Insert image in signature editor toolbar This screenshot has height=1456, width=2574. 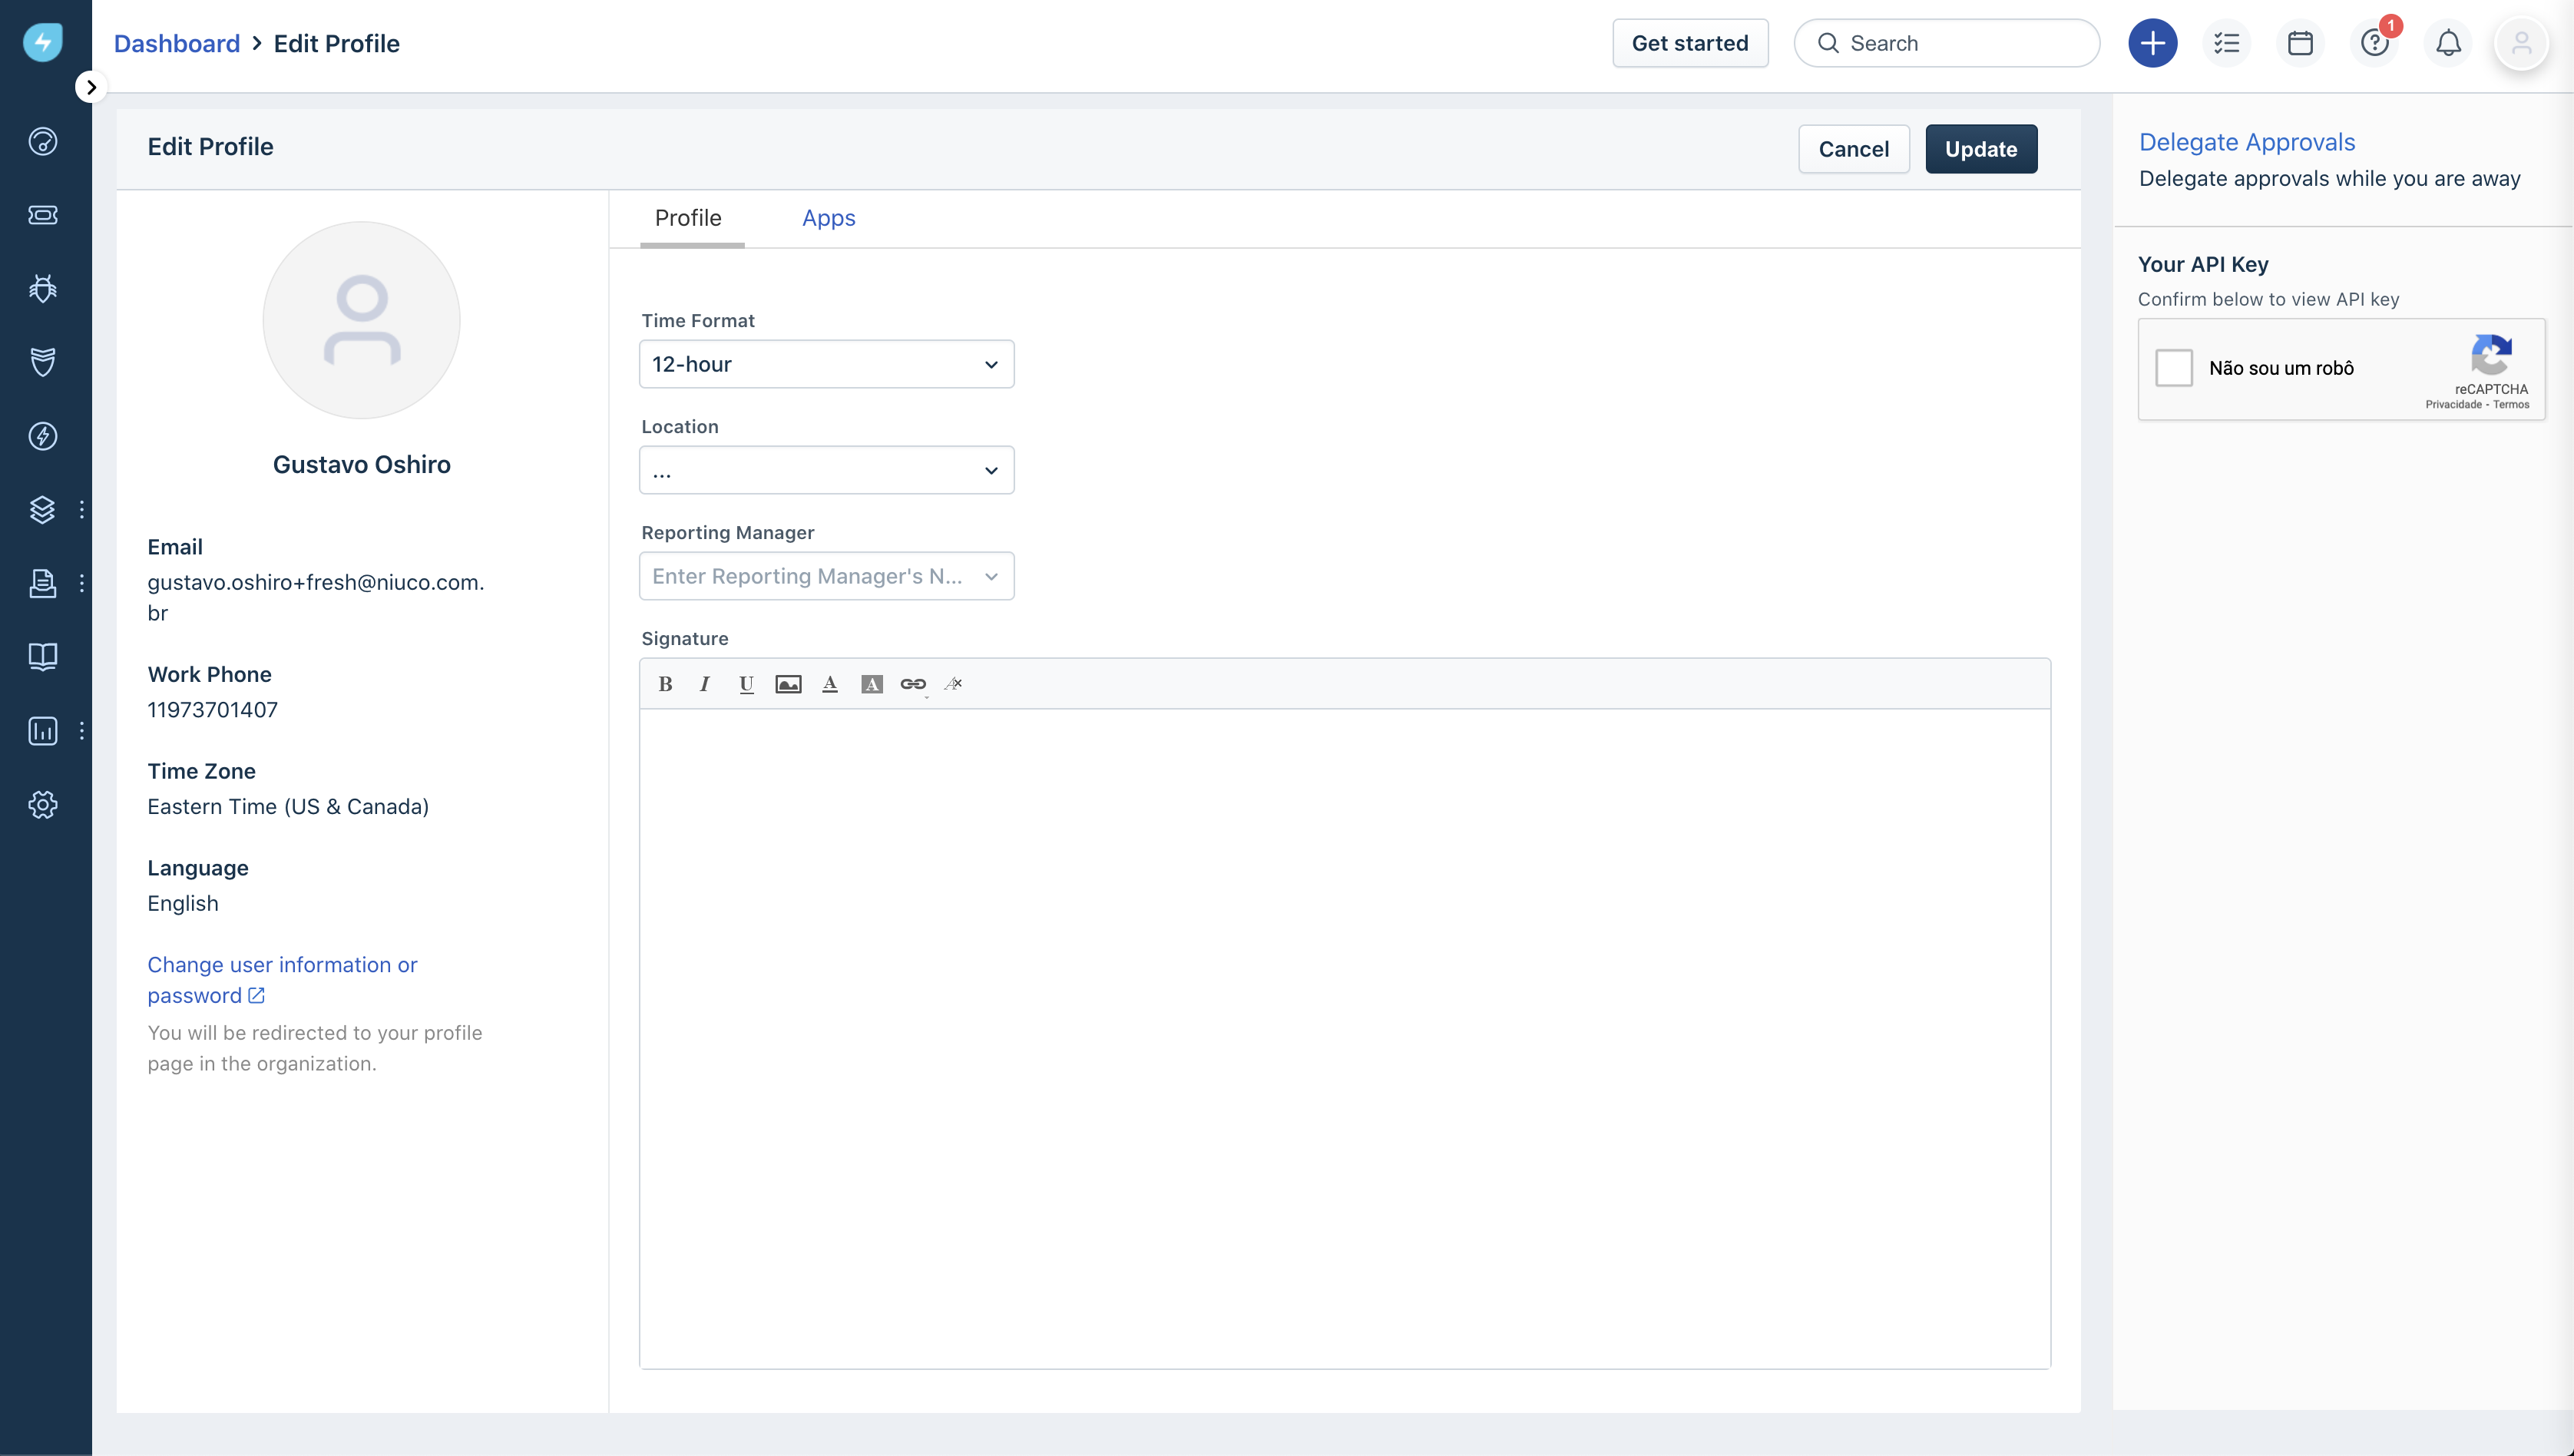[788, 684]
